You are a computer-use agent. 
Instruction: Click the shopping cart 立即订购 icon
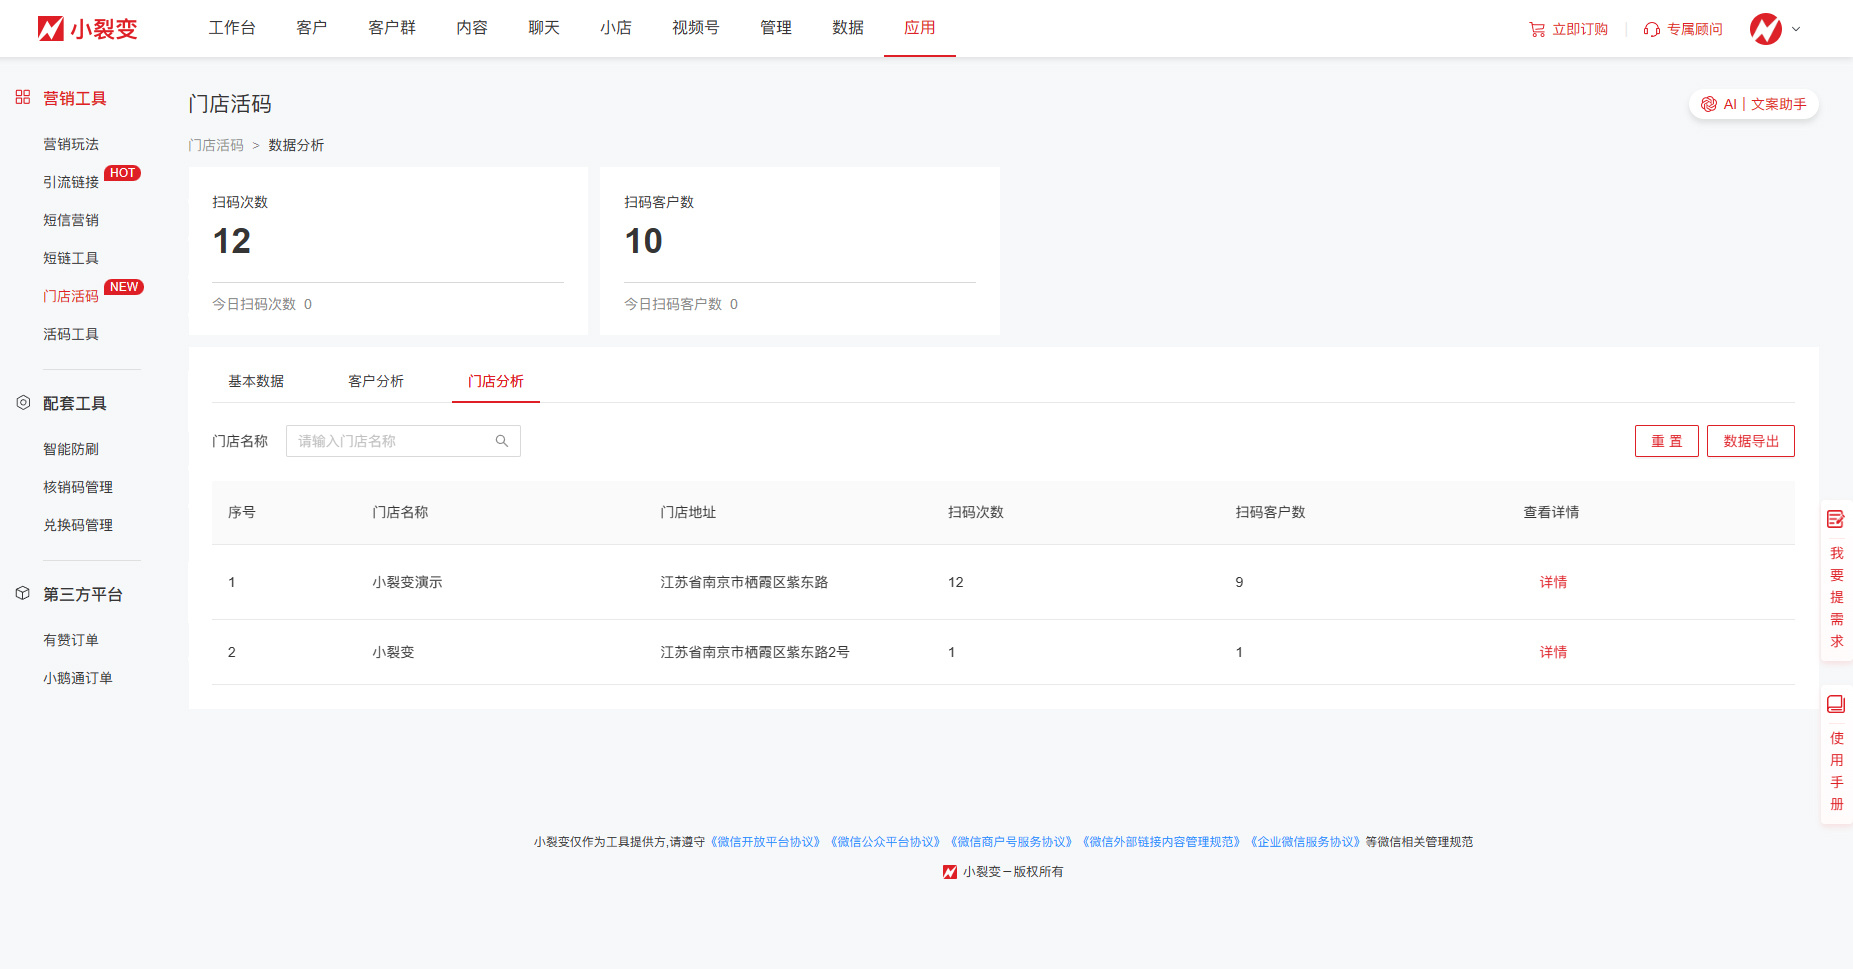point(1537,30)
